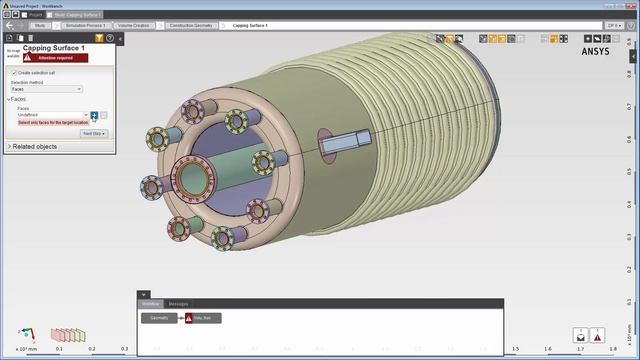Expand the collapsed right side panel arrow

(x=633, y=56)
